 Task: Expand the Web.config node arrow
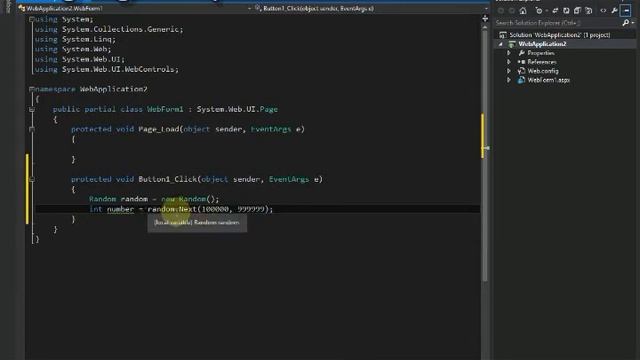(509, 71)
